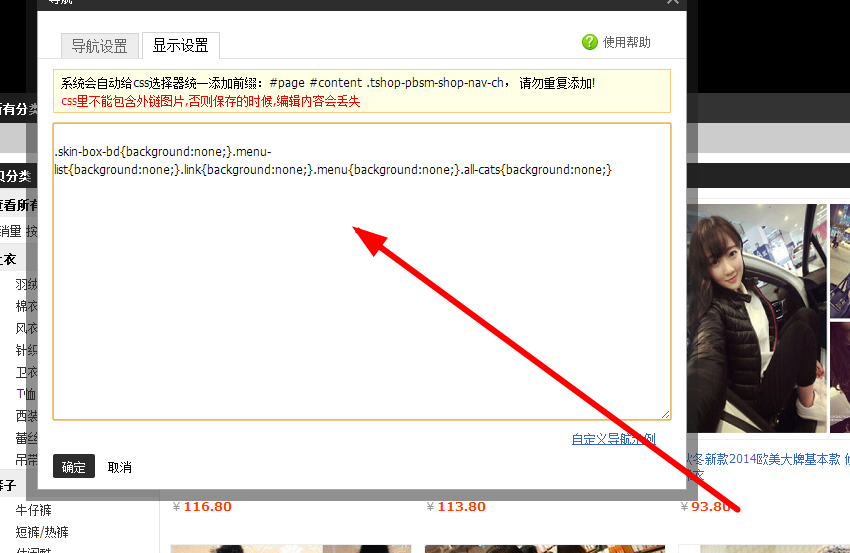Open the 牛仔裤 category in sidebar

[x=35, y=511]
